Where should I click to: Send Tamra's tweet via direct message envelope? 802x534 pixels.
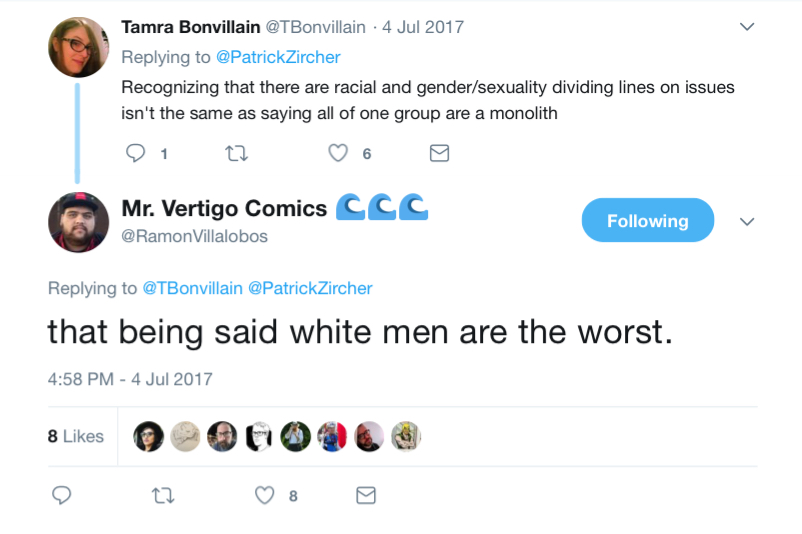click(439, 153)
